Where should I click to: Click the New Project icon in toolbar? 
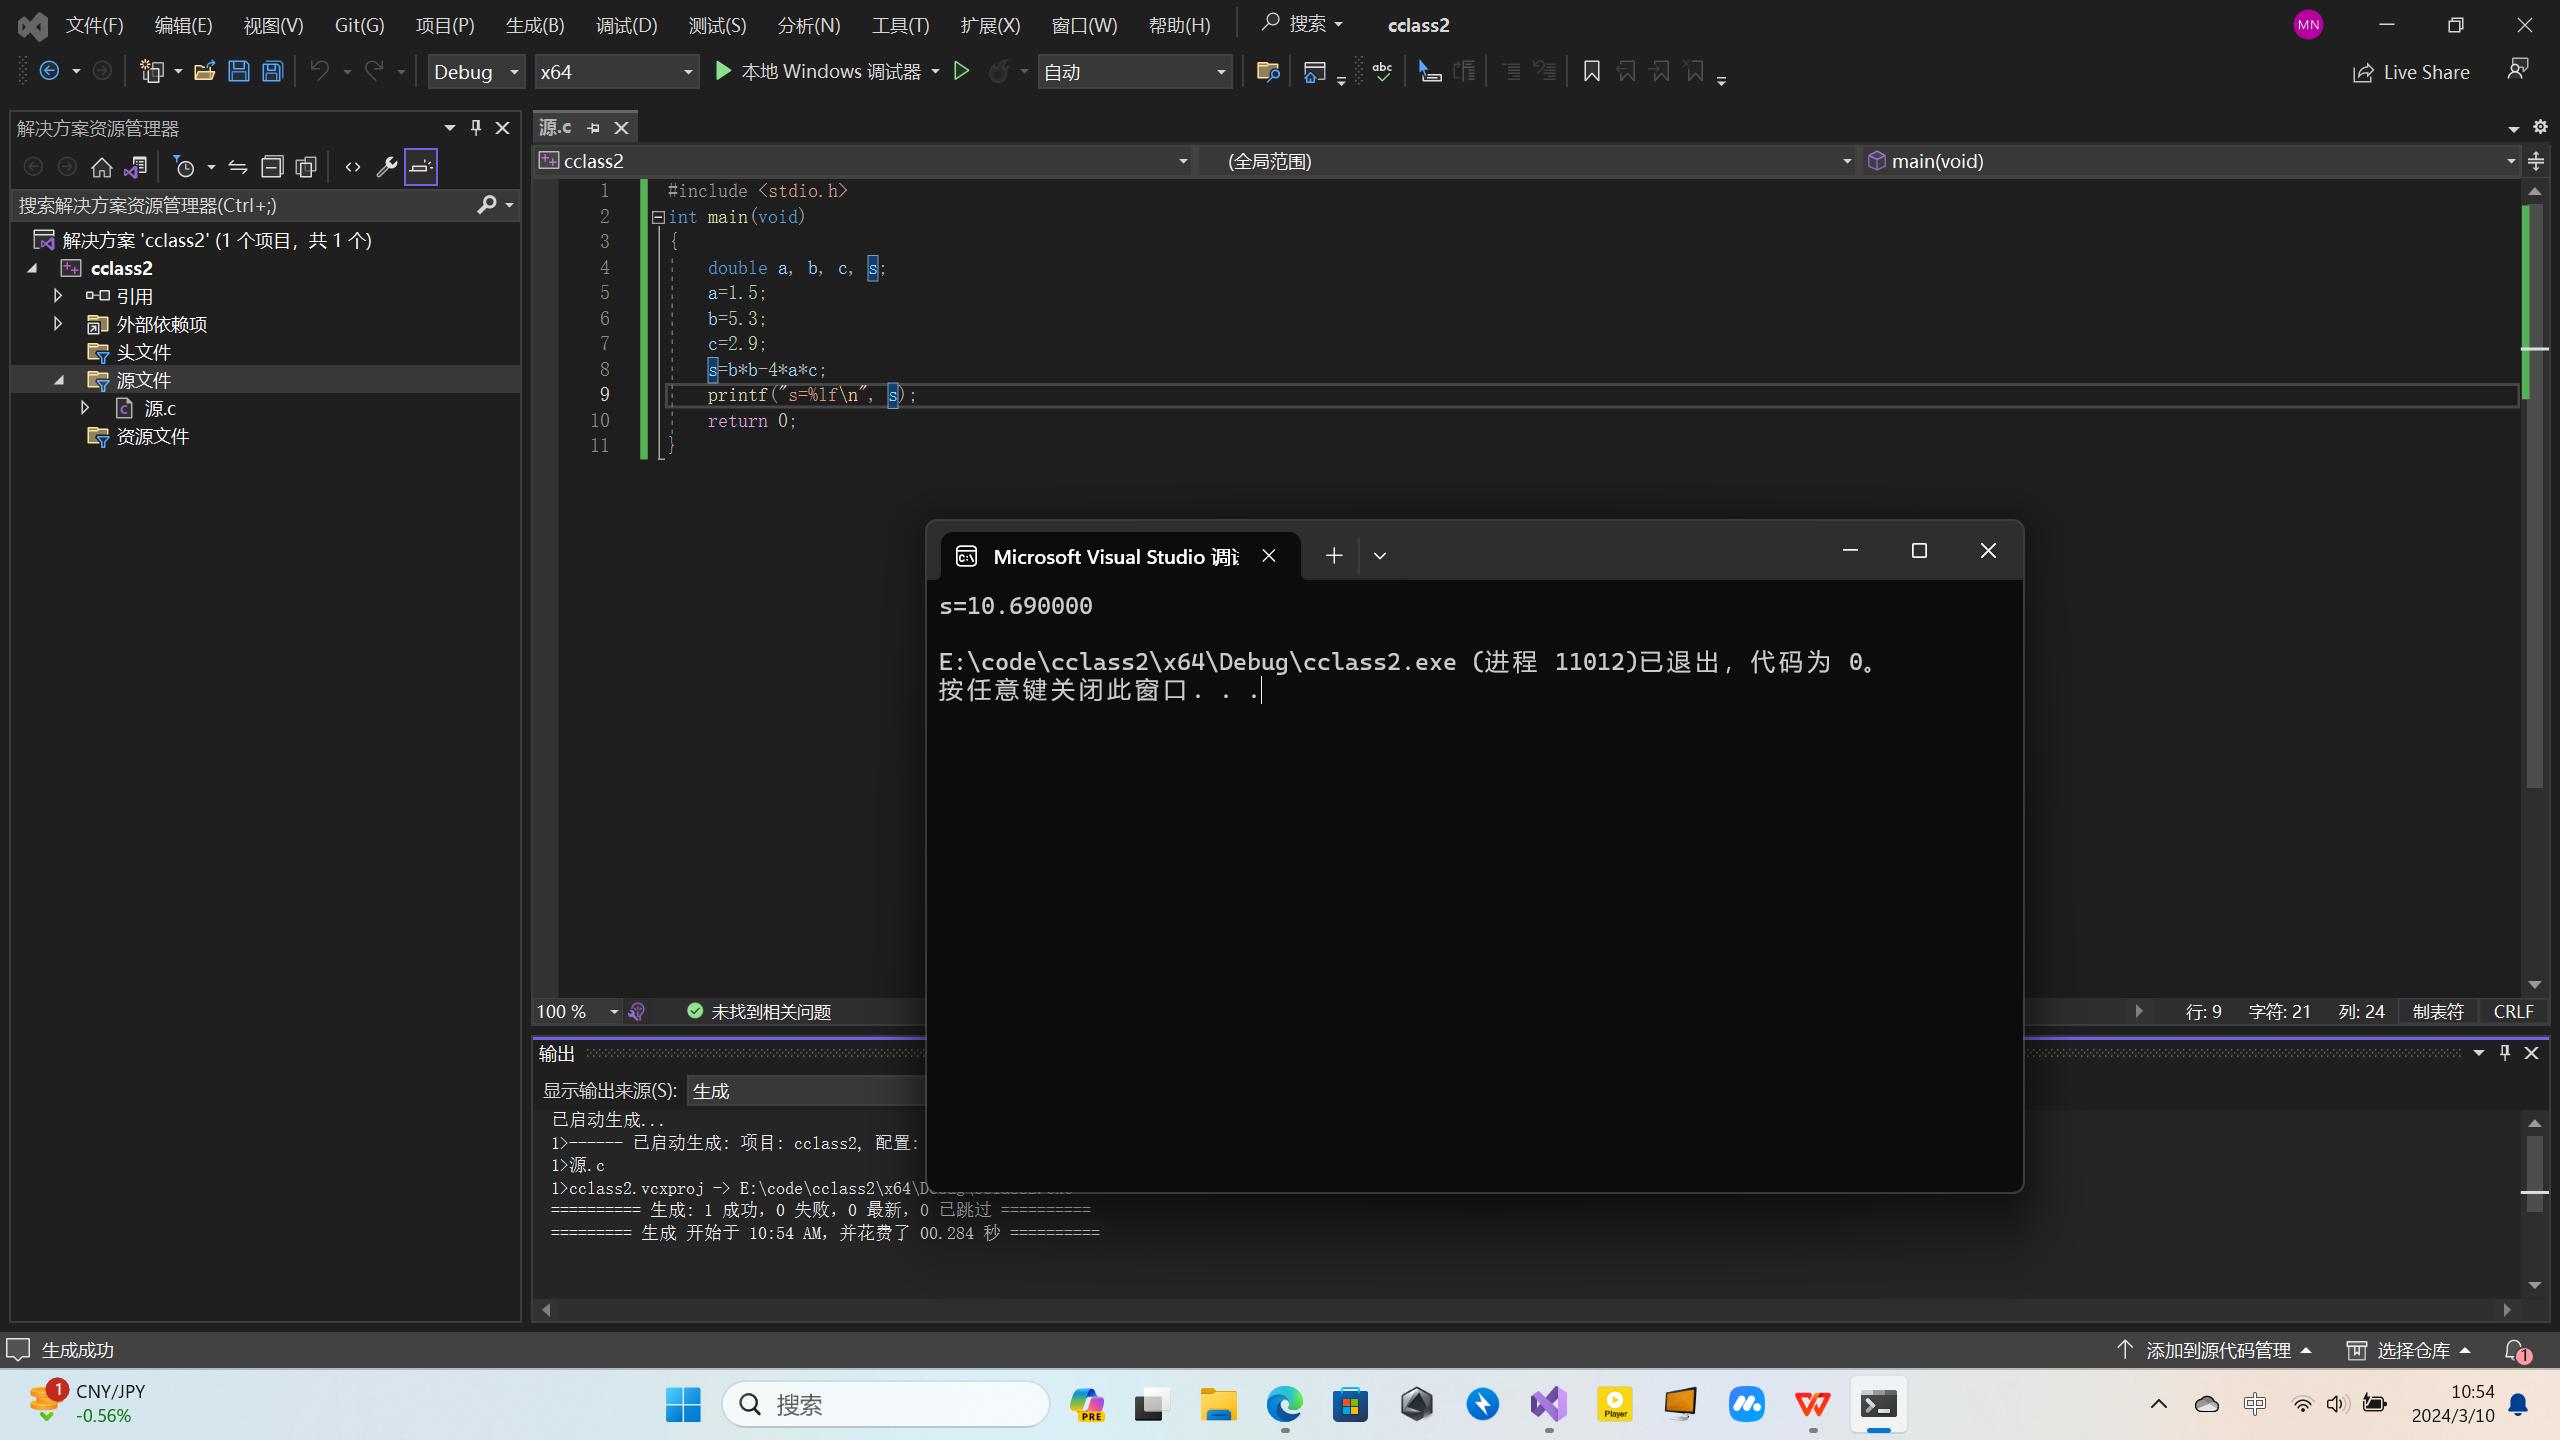[151, 71]
